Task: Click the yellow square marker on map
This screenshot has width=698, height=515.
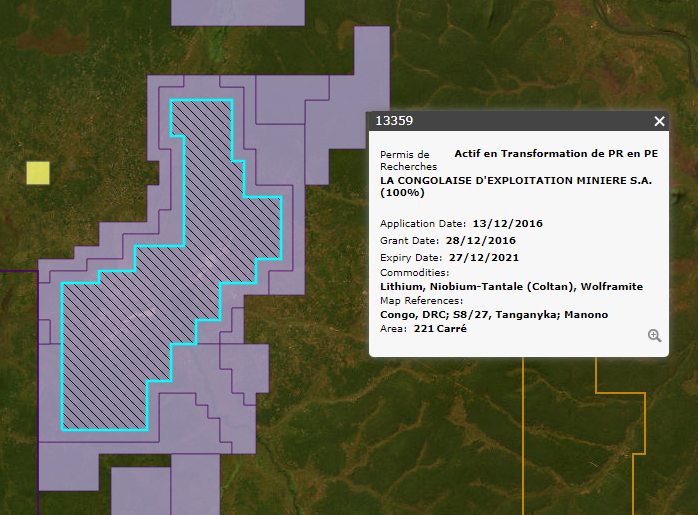Action: pos(38,173)
